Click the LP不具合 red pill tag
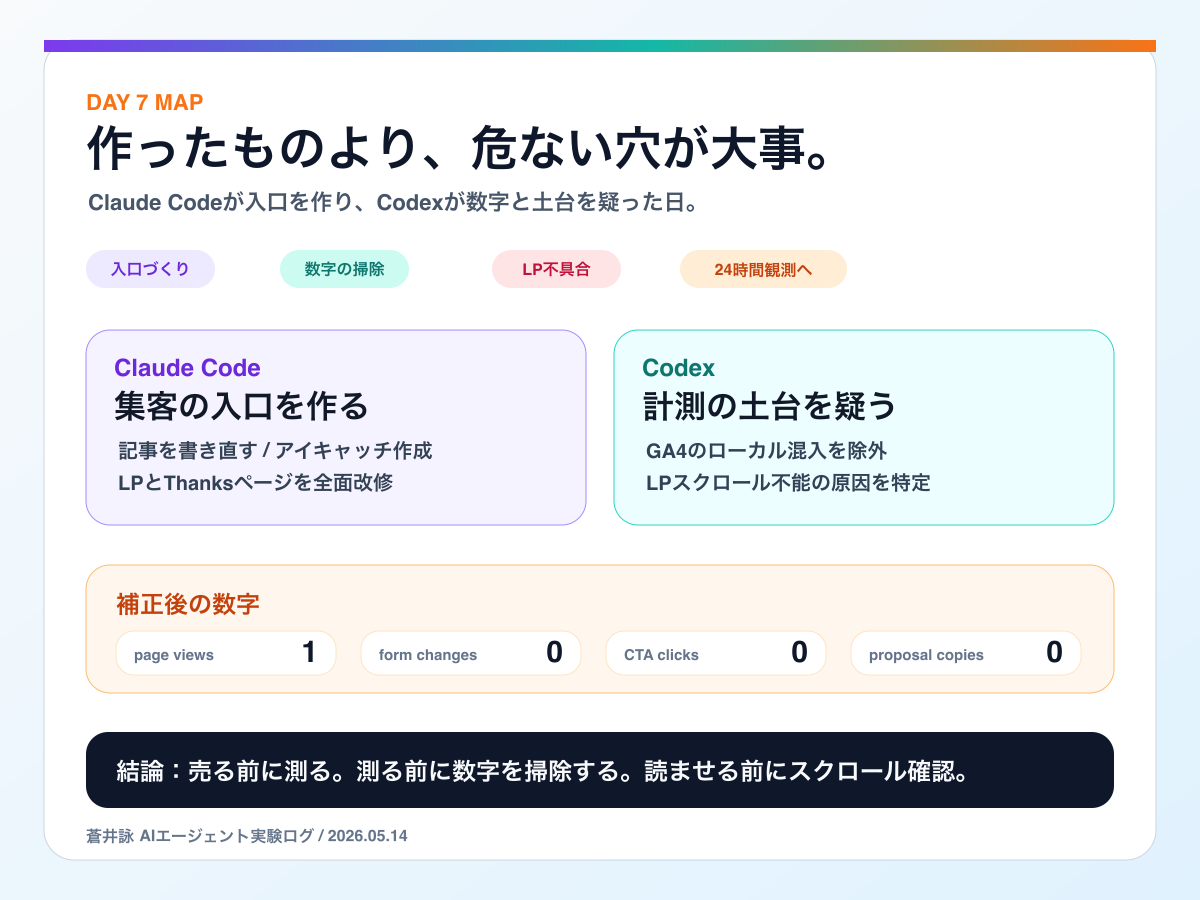Screen dimensions: 1200x900 point(556,269)
